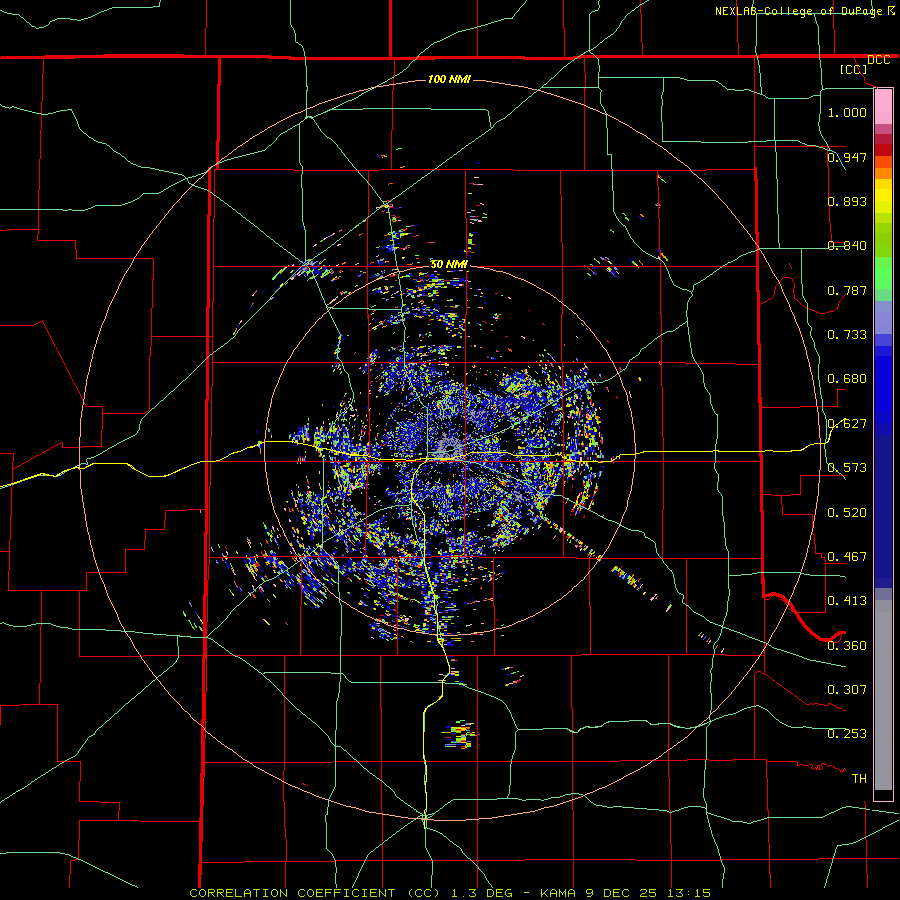Pick the red segment of the color bar

883,150
